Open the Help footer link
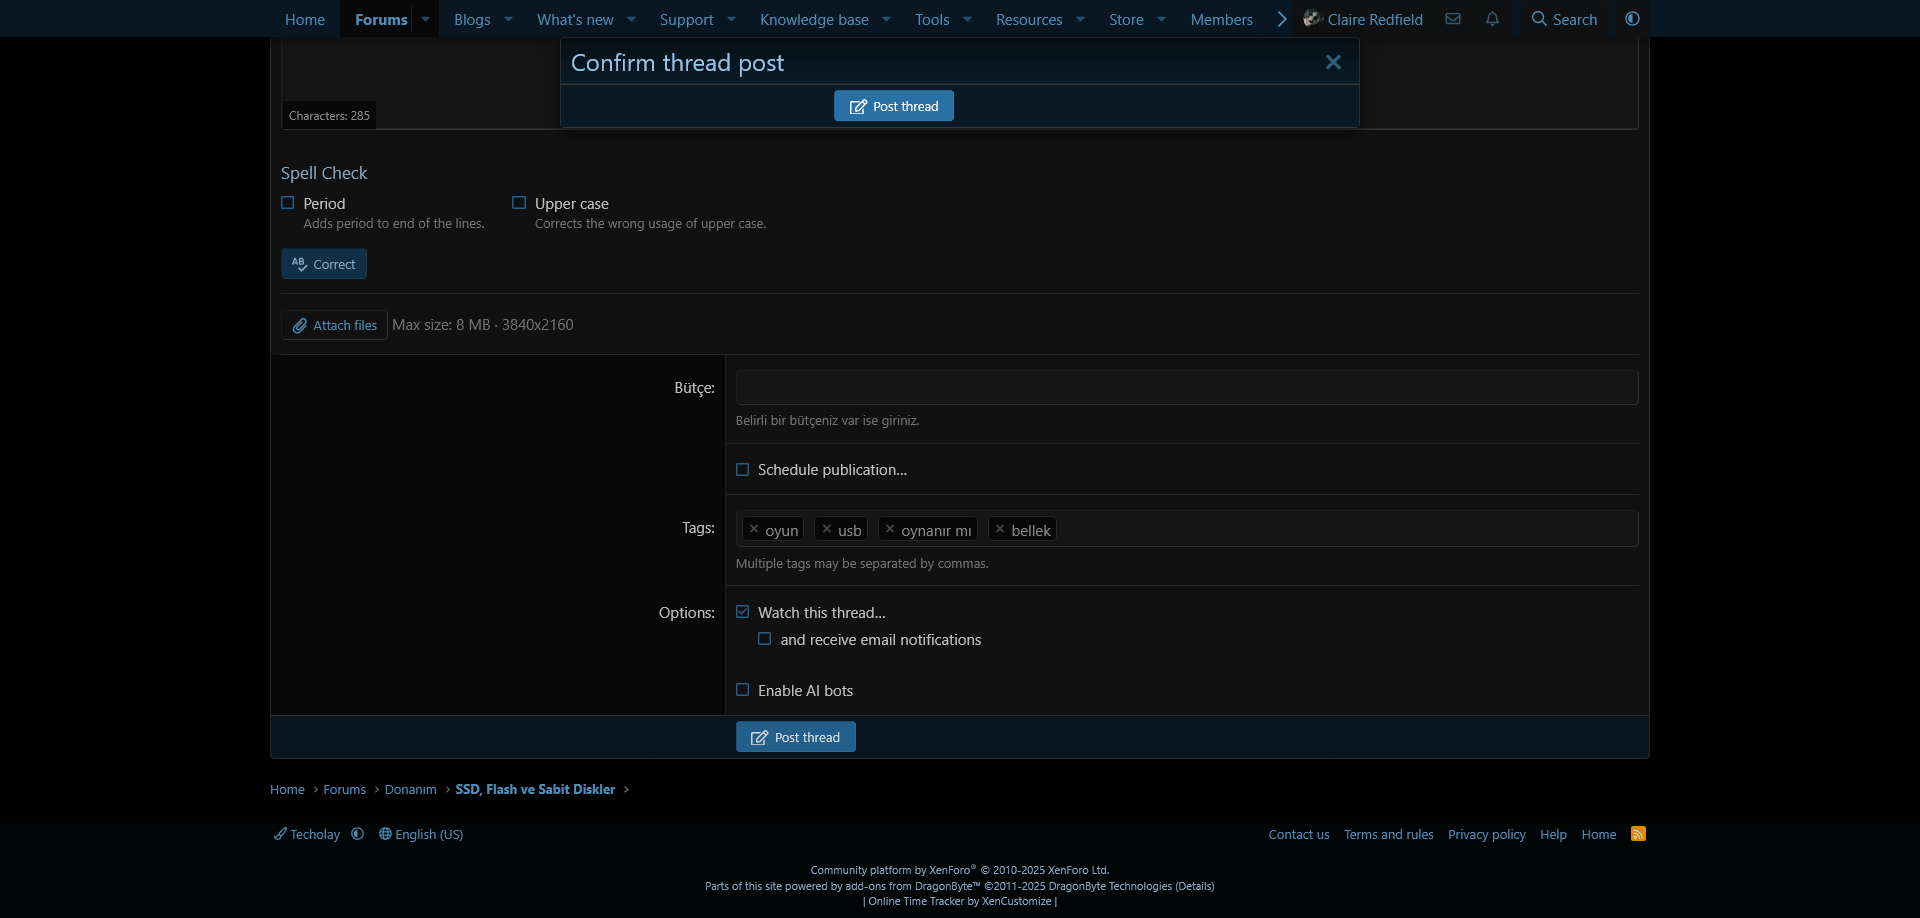This screenshot has width=1920, height=918. pos(1553,834)
